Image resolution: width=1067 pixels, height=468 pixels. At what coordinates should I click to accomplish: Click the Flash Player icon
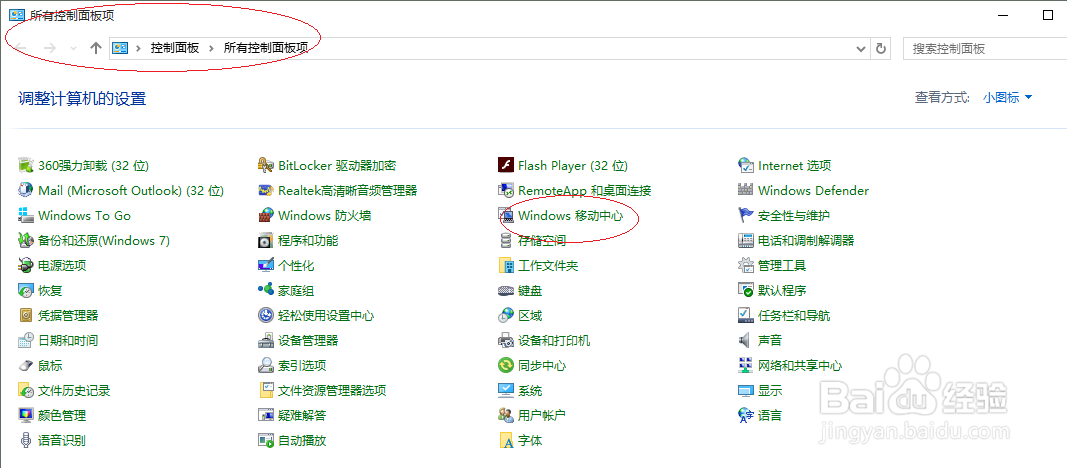point(506,165)
